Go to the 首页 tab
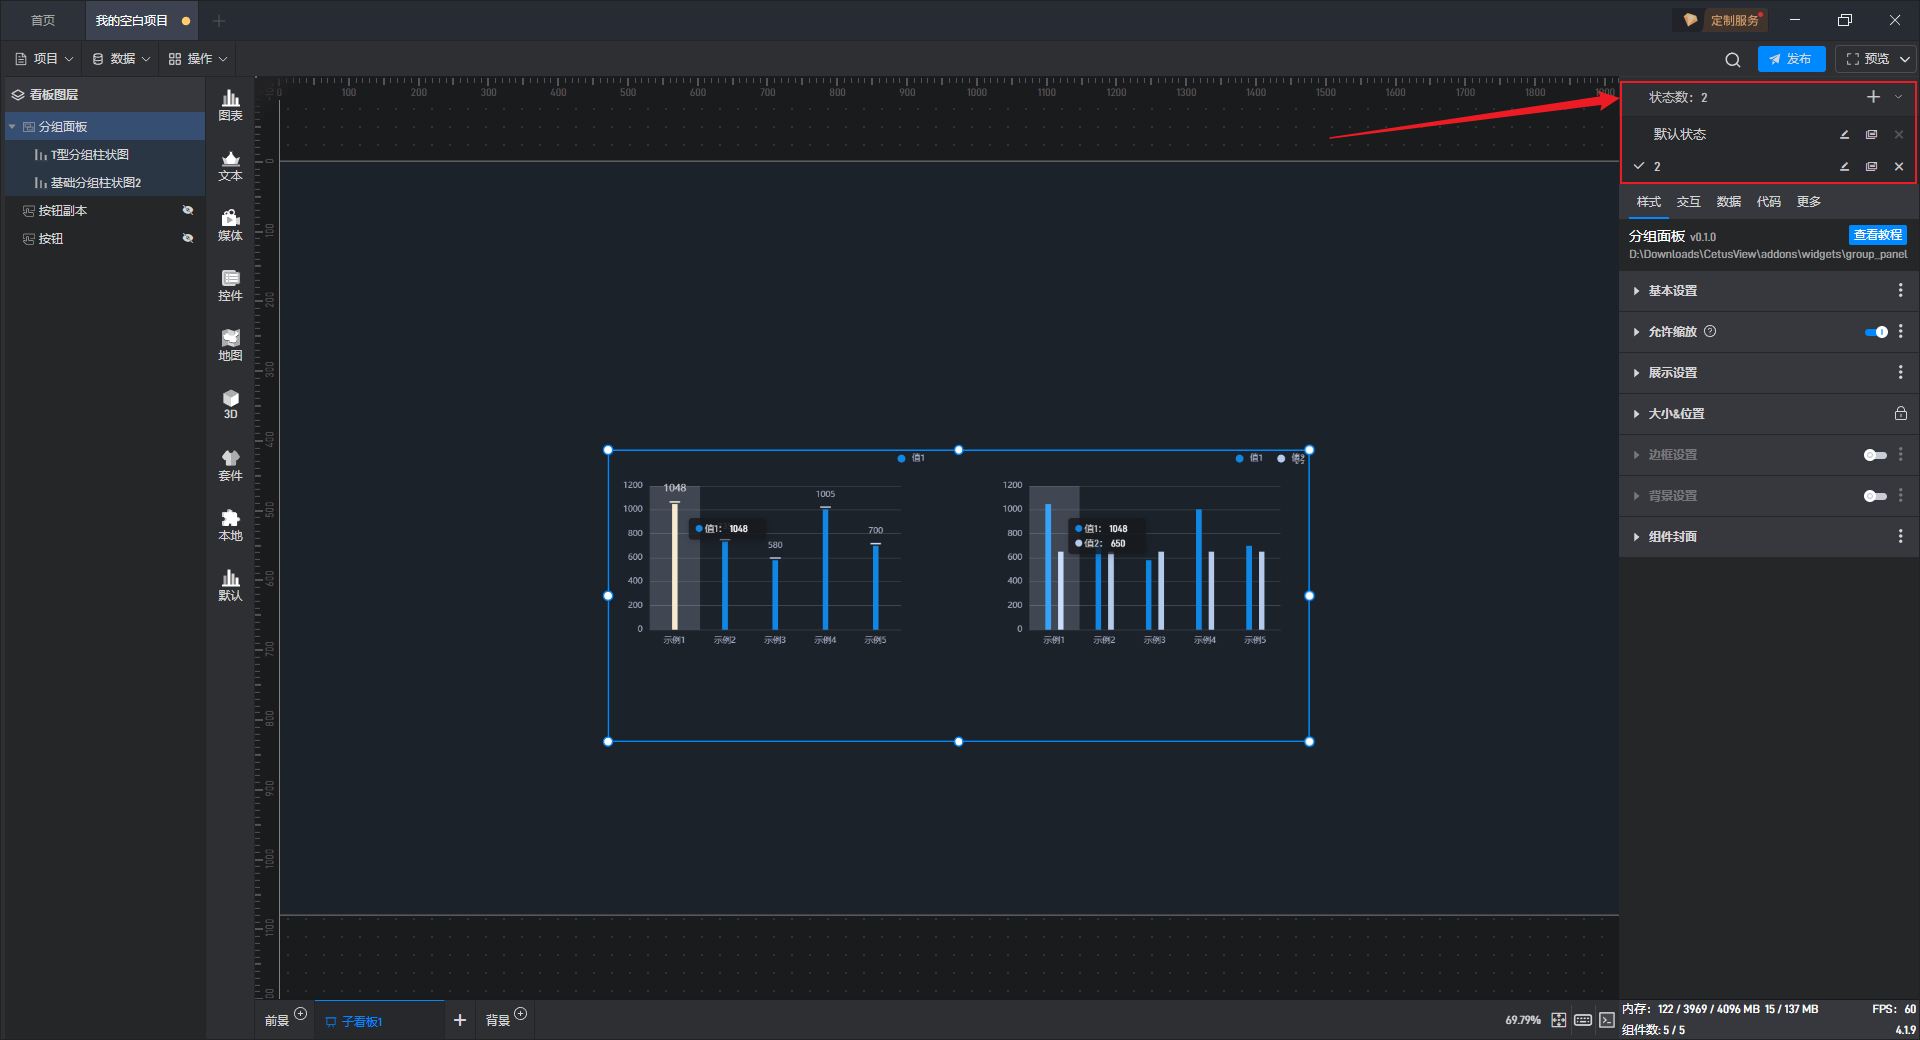Screen dimensions: 1920x1040 pyautogui.click(x=43, y=20)
